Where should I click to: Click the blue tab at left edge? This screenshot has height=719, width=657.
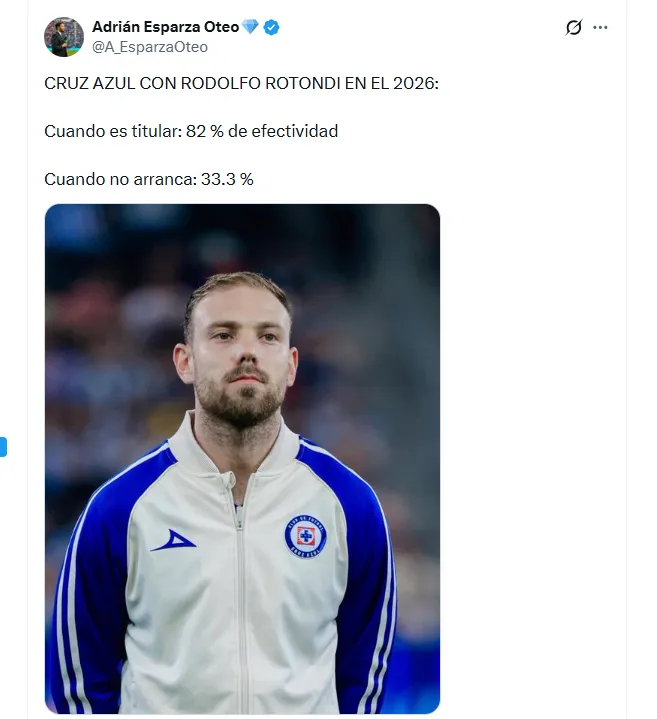pyautogui.click(x=3, y=446)
